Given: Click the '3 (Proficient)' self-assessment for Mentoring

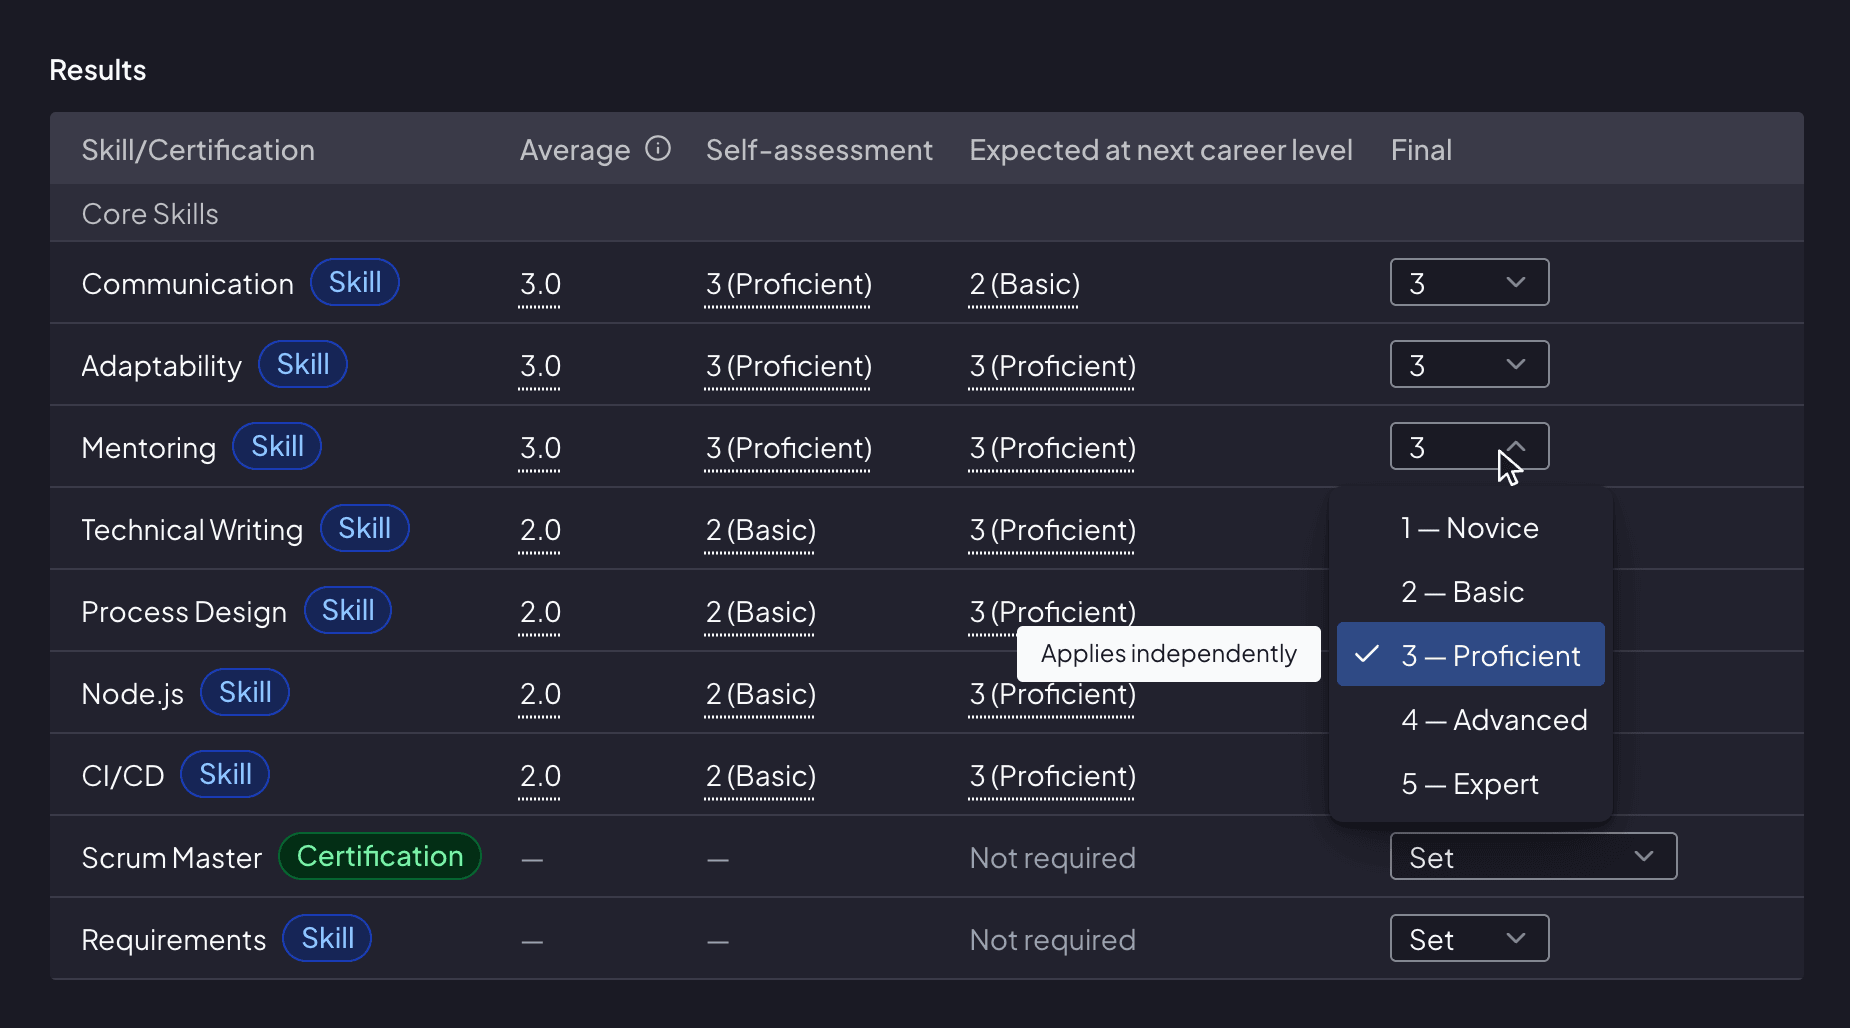Looking at the screenshot, I should tap(789, 449).
